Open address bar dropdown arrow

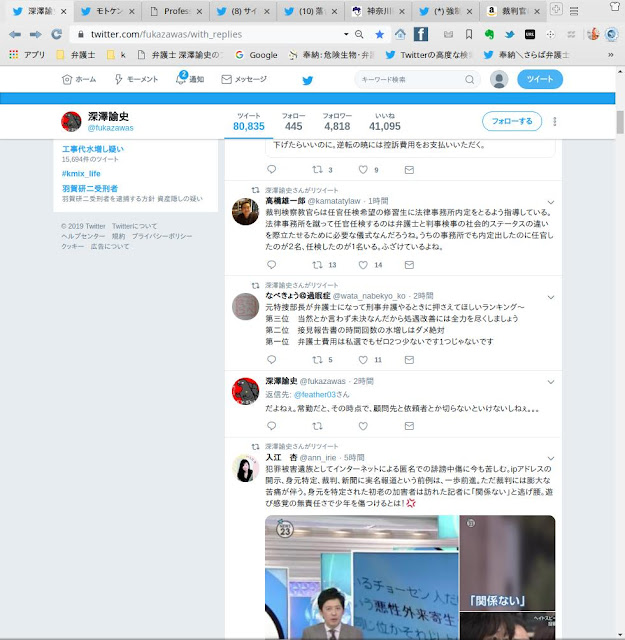point(346,34)
